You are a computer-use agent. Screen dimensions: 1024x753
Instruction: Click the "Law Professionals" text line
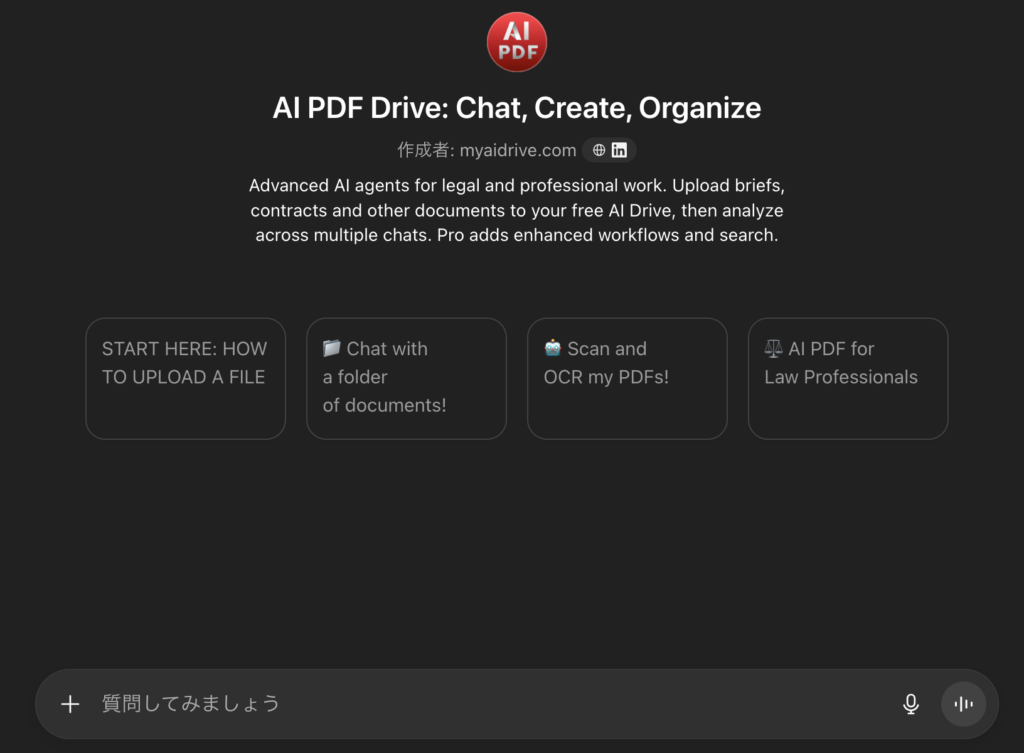point(841,377)
